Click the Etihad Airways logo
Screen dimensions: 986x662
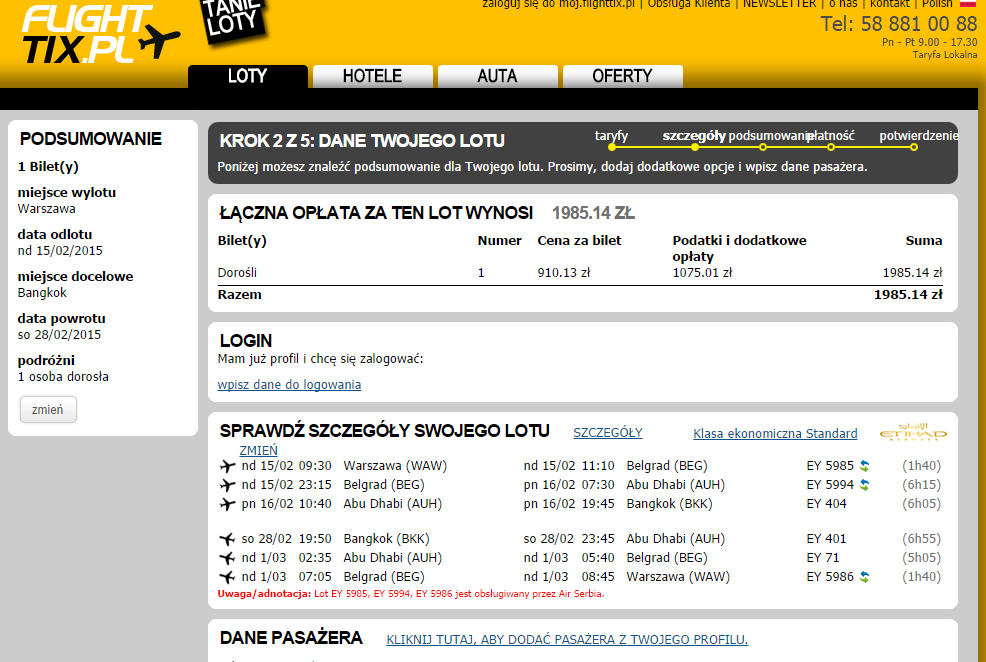pyautogui.click(x=913, y=432)
